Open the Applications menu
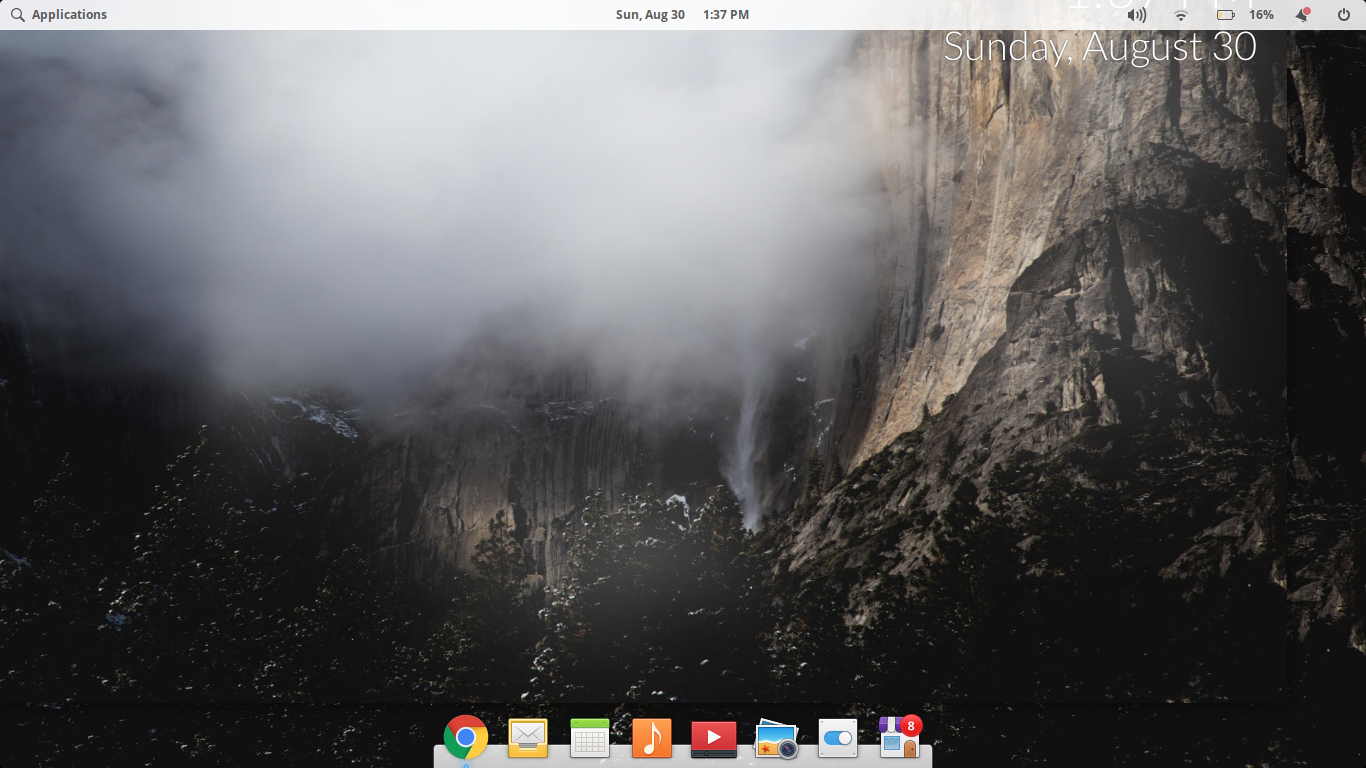The height and width of the screenshot is (768, 1366). coord(69,14)
